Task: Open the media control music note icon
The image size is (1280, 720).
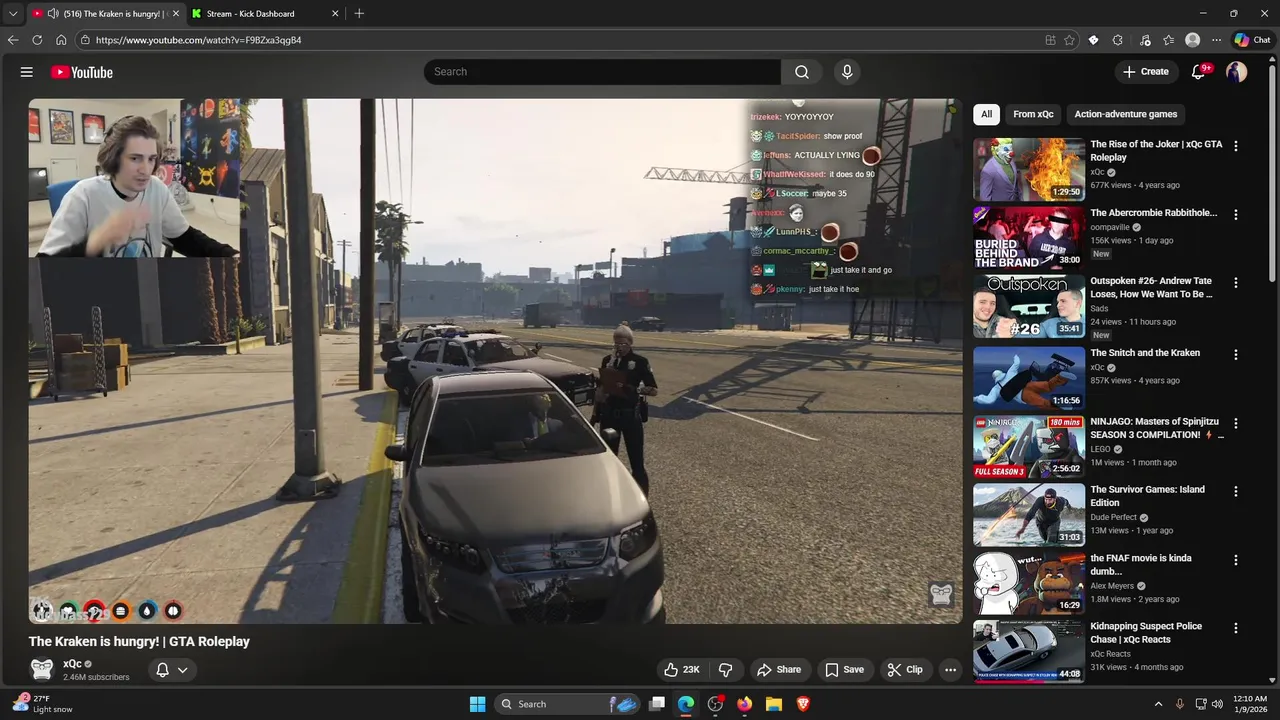Action: [1144, 40]
